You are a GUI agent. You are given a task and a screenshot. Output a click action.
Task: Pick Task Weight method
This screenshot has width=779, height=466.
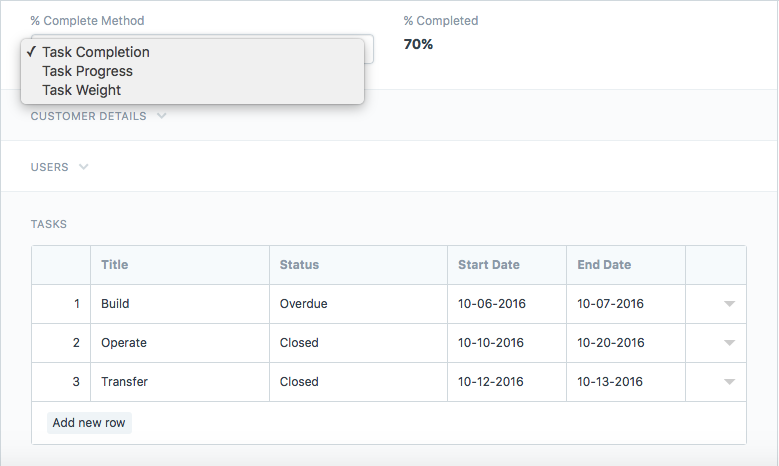[x=82, y=90]
